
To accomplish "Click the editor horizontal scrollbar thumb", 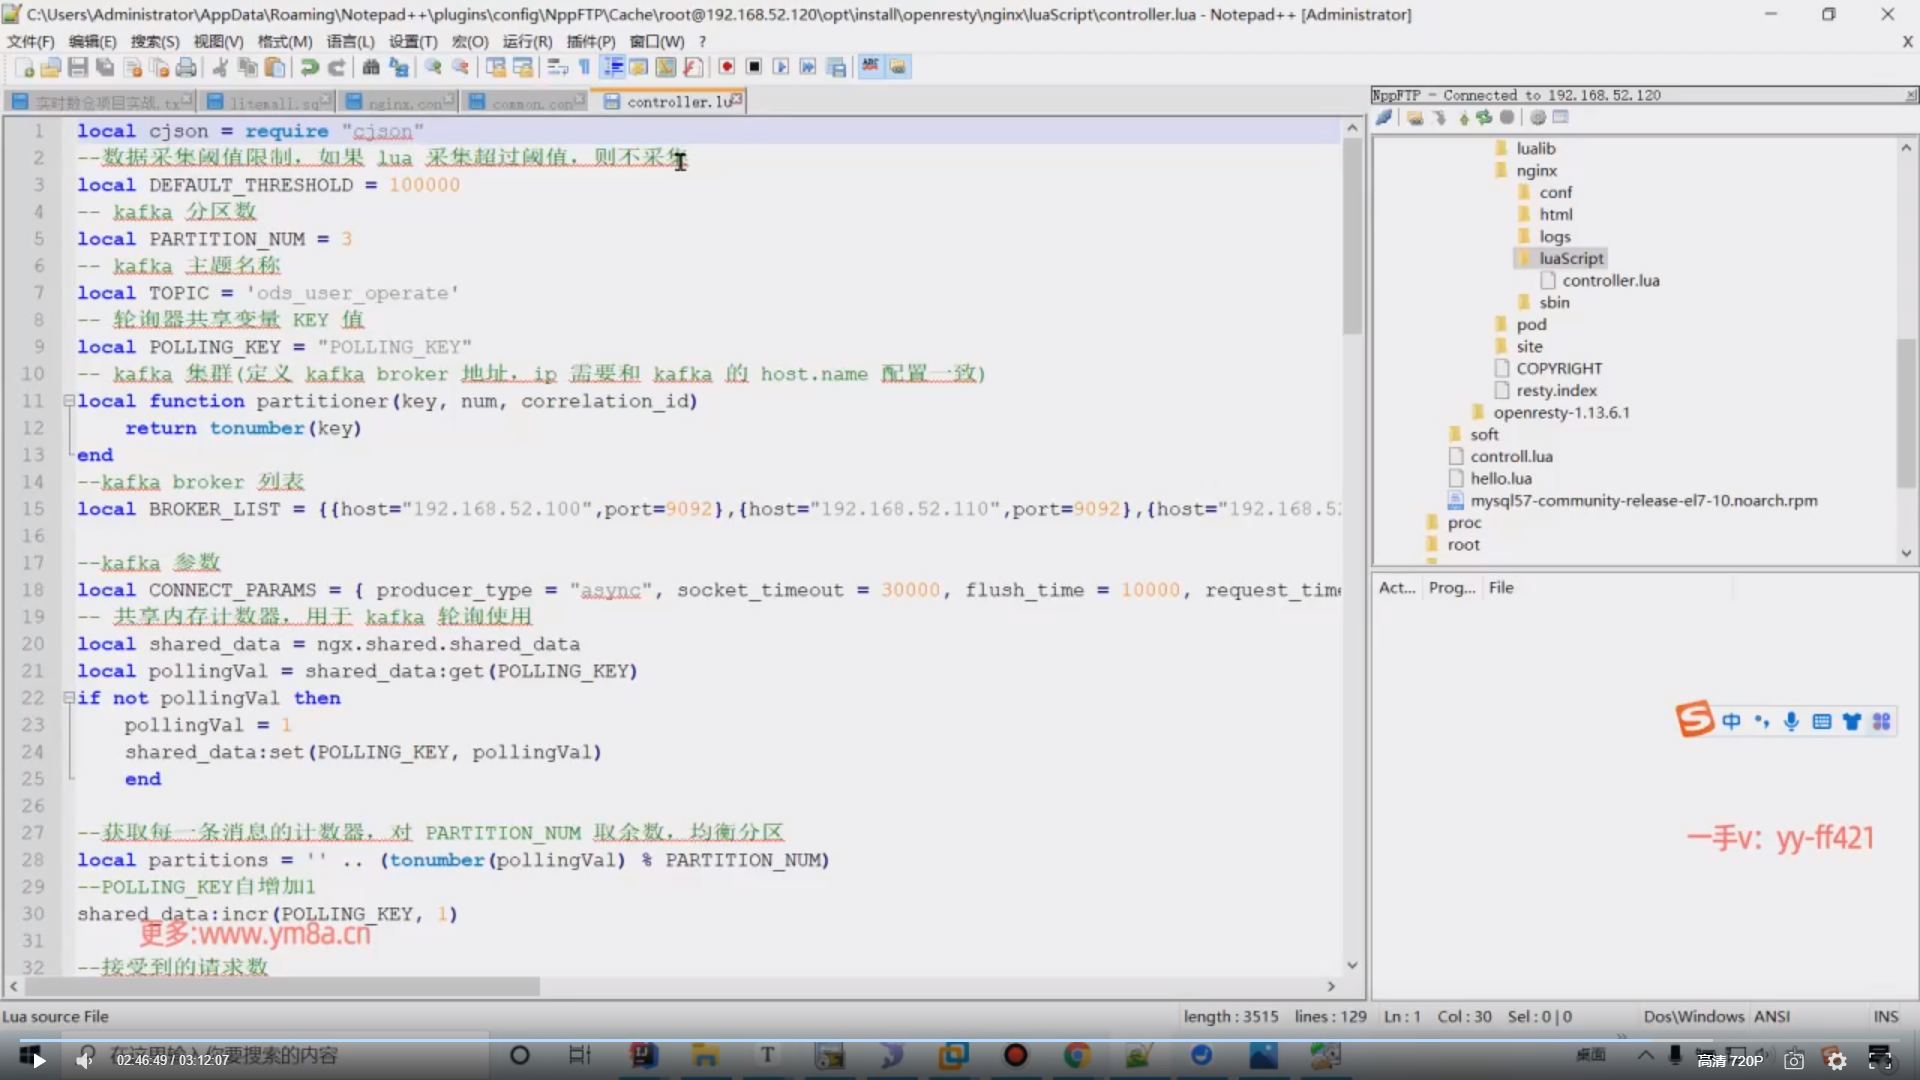I will point(280,987).
